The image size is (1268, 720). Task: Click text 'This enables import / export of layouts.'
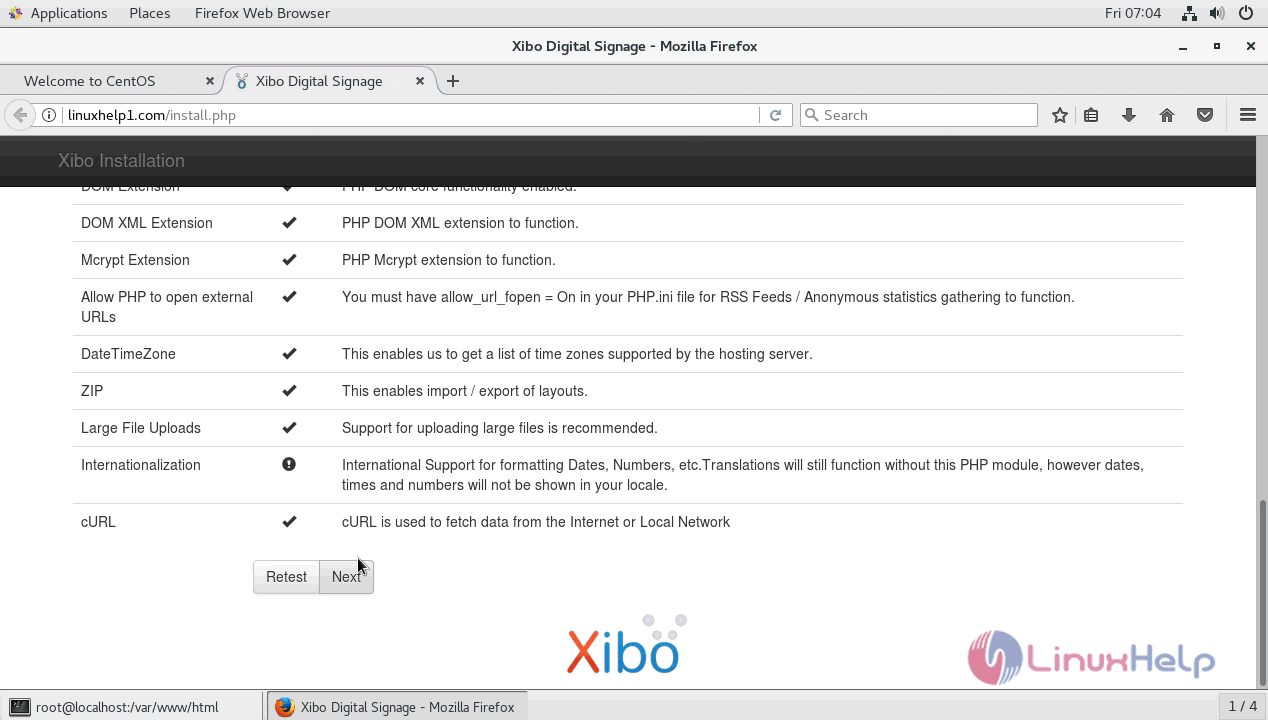465,391
